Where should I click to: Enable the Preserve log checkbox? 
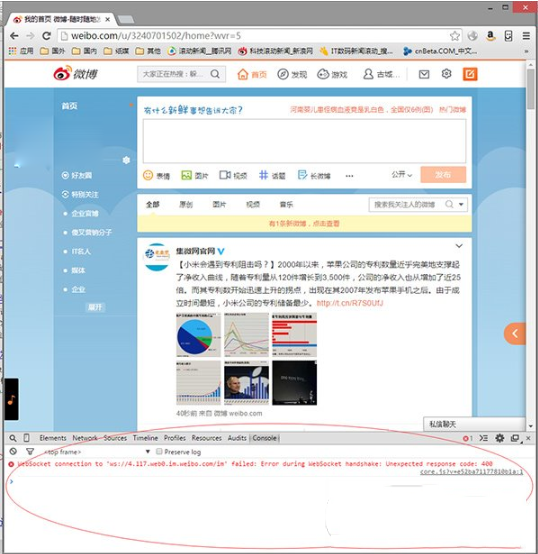pyautogui.click(x=159, y=452)
